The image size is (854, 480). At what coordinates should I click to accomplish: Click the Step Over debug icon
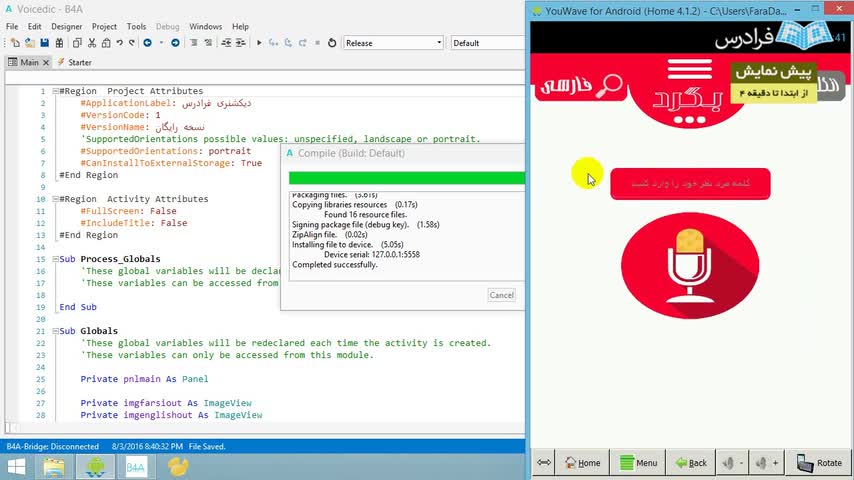click(x=288, y=43)
